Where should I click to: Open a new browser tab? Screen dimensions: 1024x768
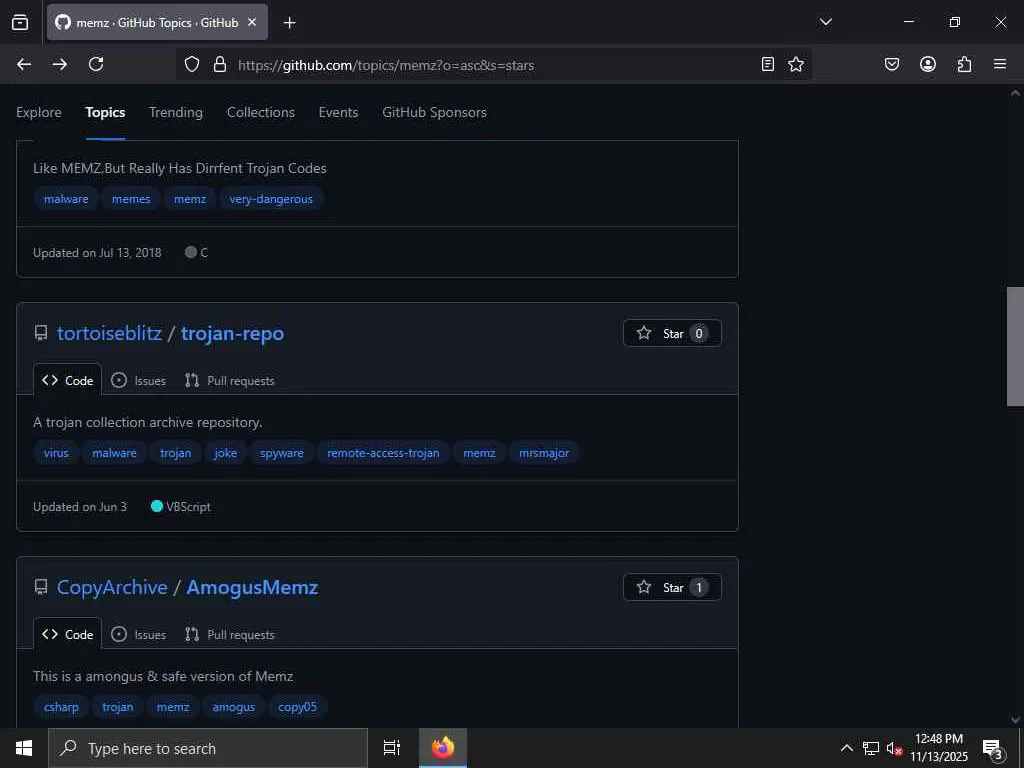pos(289,23)
